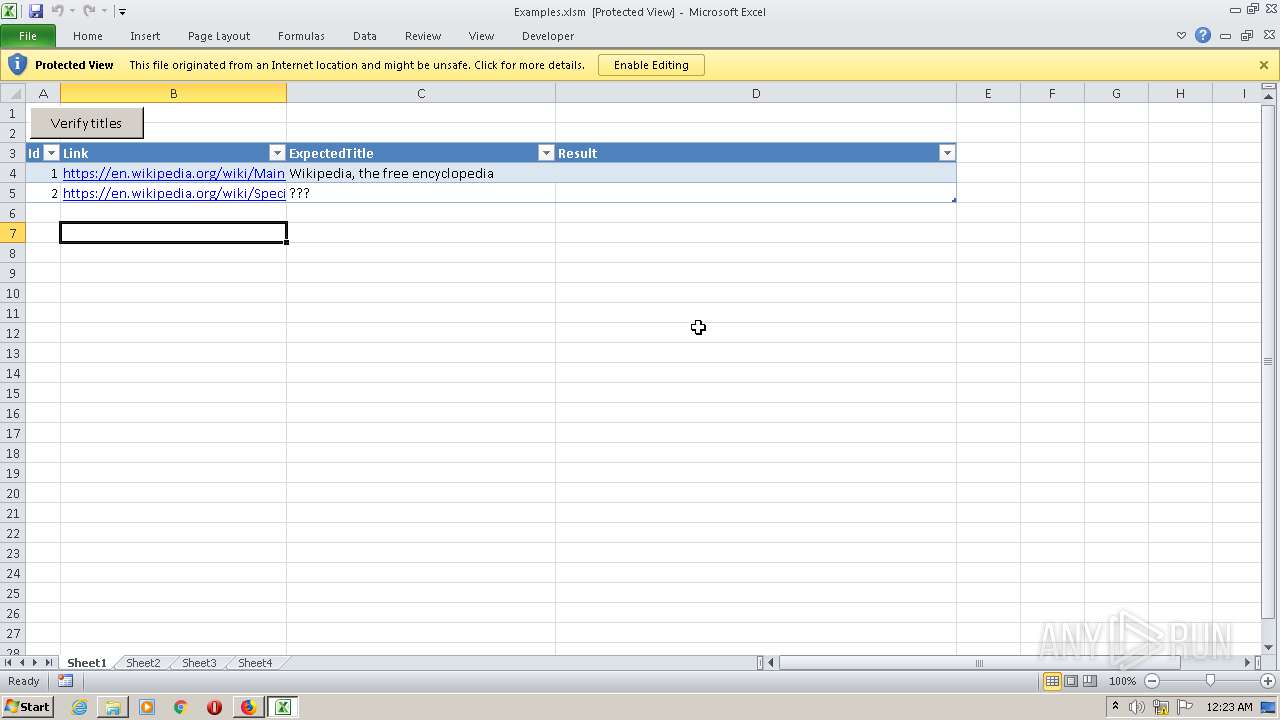This screenshot has height=720, width=1280.
Task: Click the Select All corner triangle
Action: pos(13,93)
